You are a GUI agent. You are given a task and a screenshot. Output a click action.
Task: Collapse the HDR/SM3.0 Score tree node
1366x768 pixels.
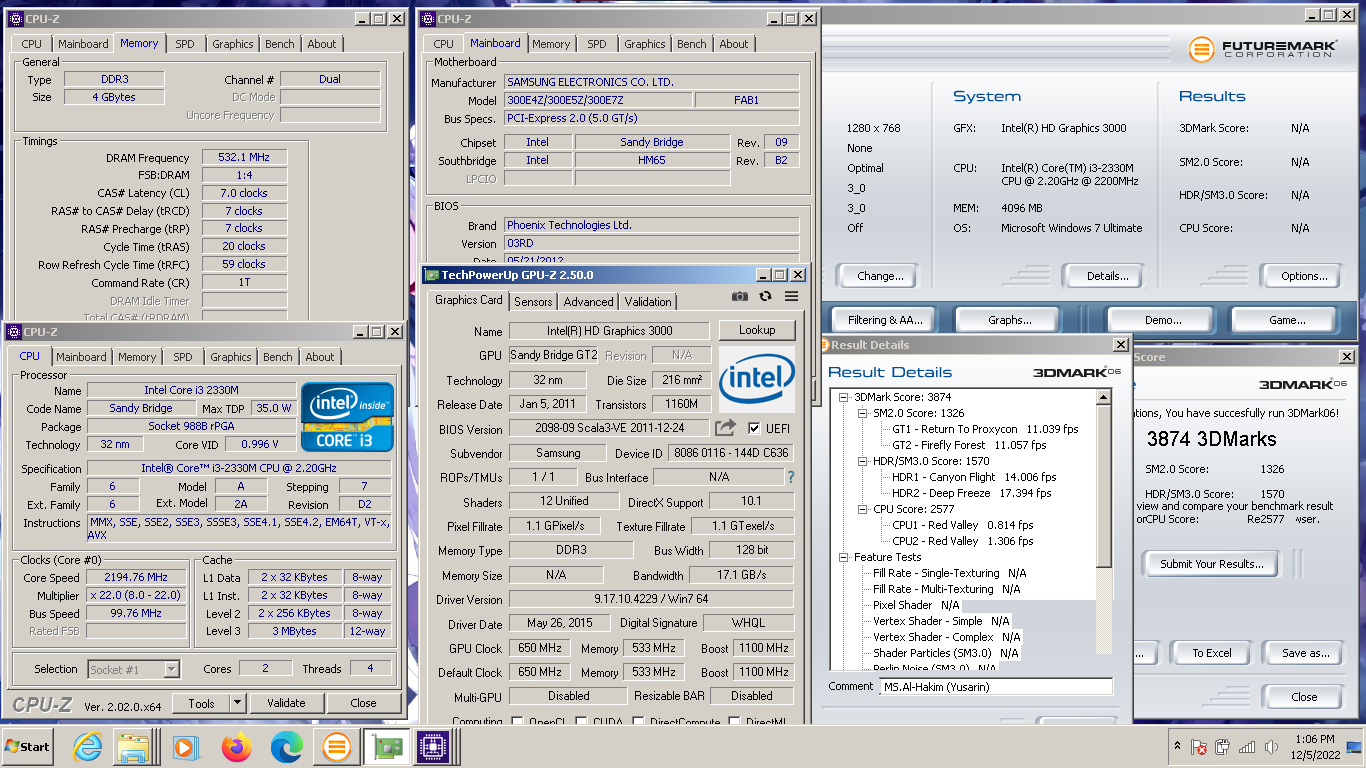point(863,461)
